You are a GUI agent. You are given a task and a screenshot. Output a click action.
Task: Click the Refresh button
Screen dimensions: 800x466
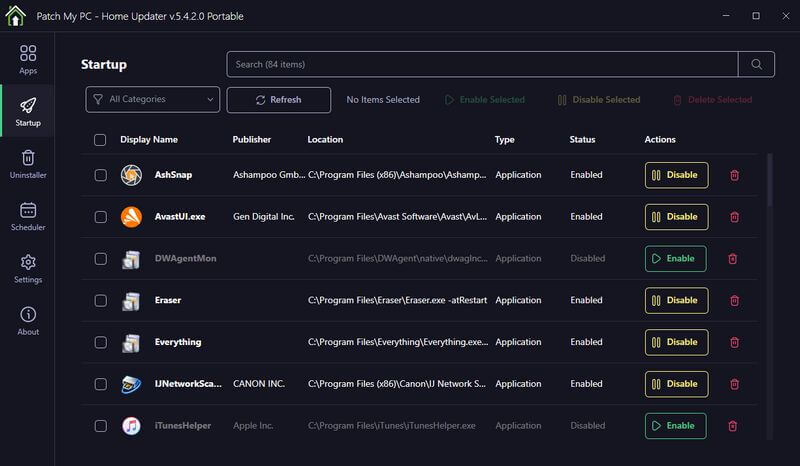pyautogui.click(x=278, y=100)
